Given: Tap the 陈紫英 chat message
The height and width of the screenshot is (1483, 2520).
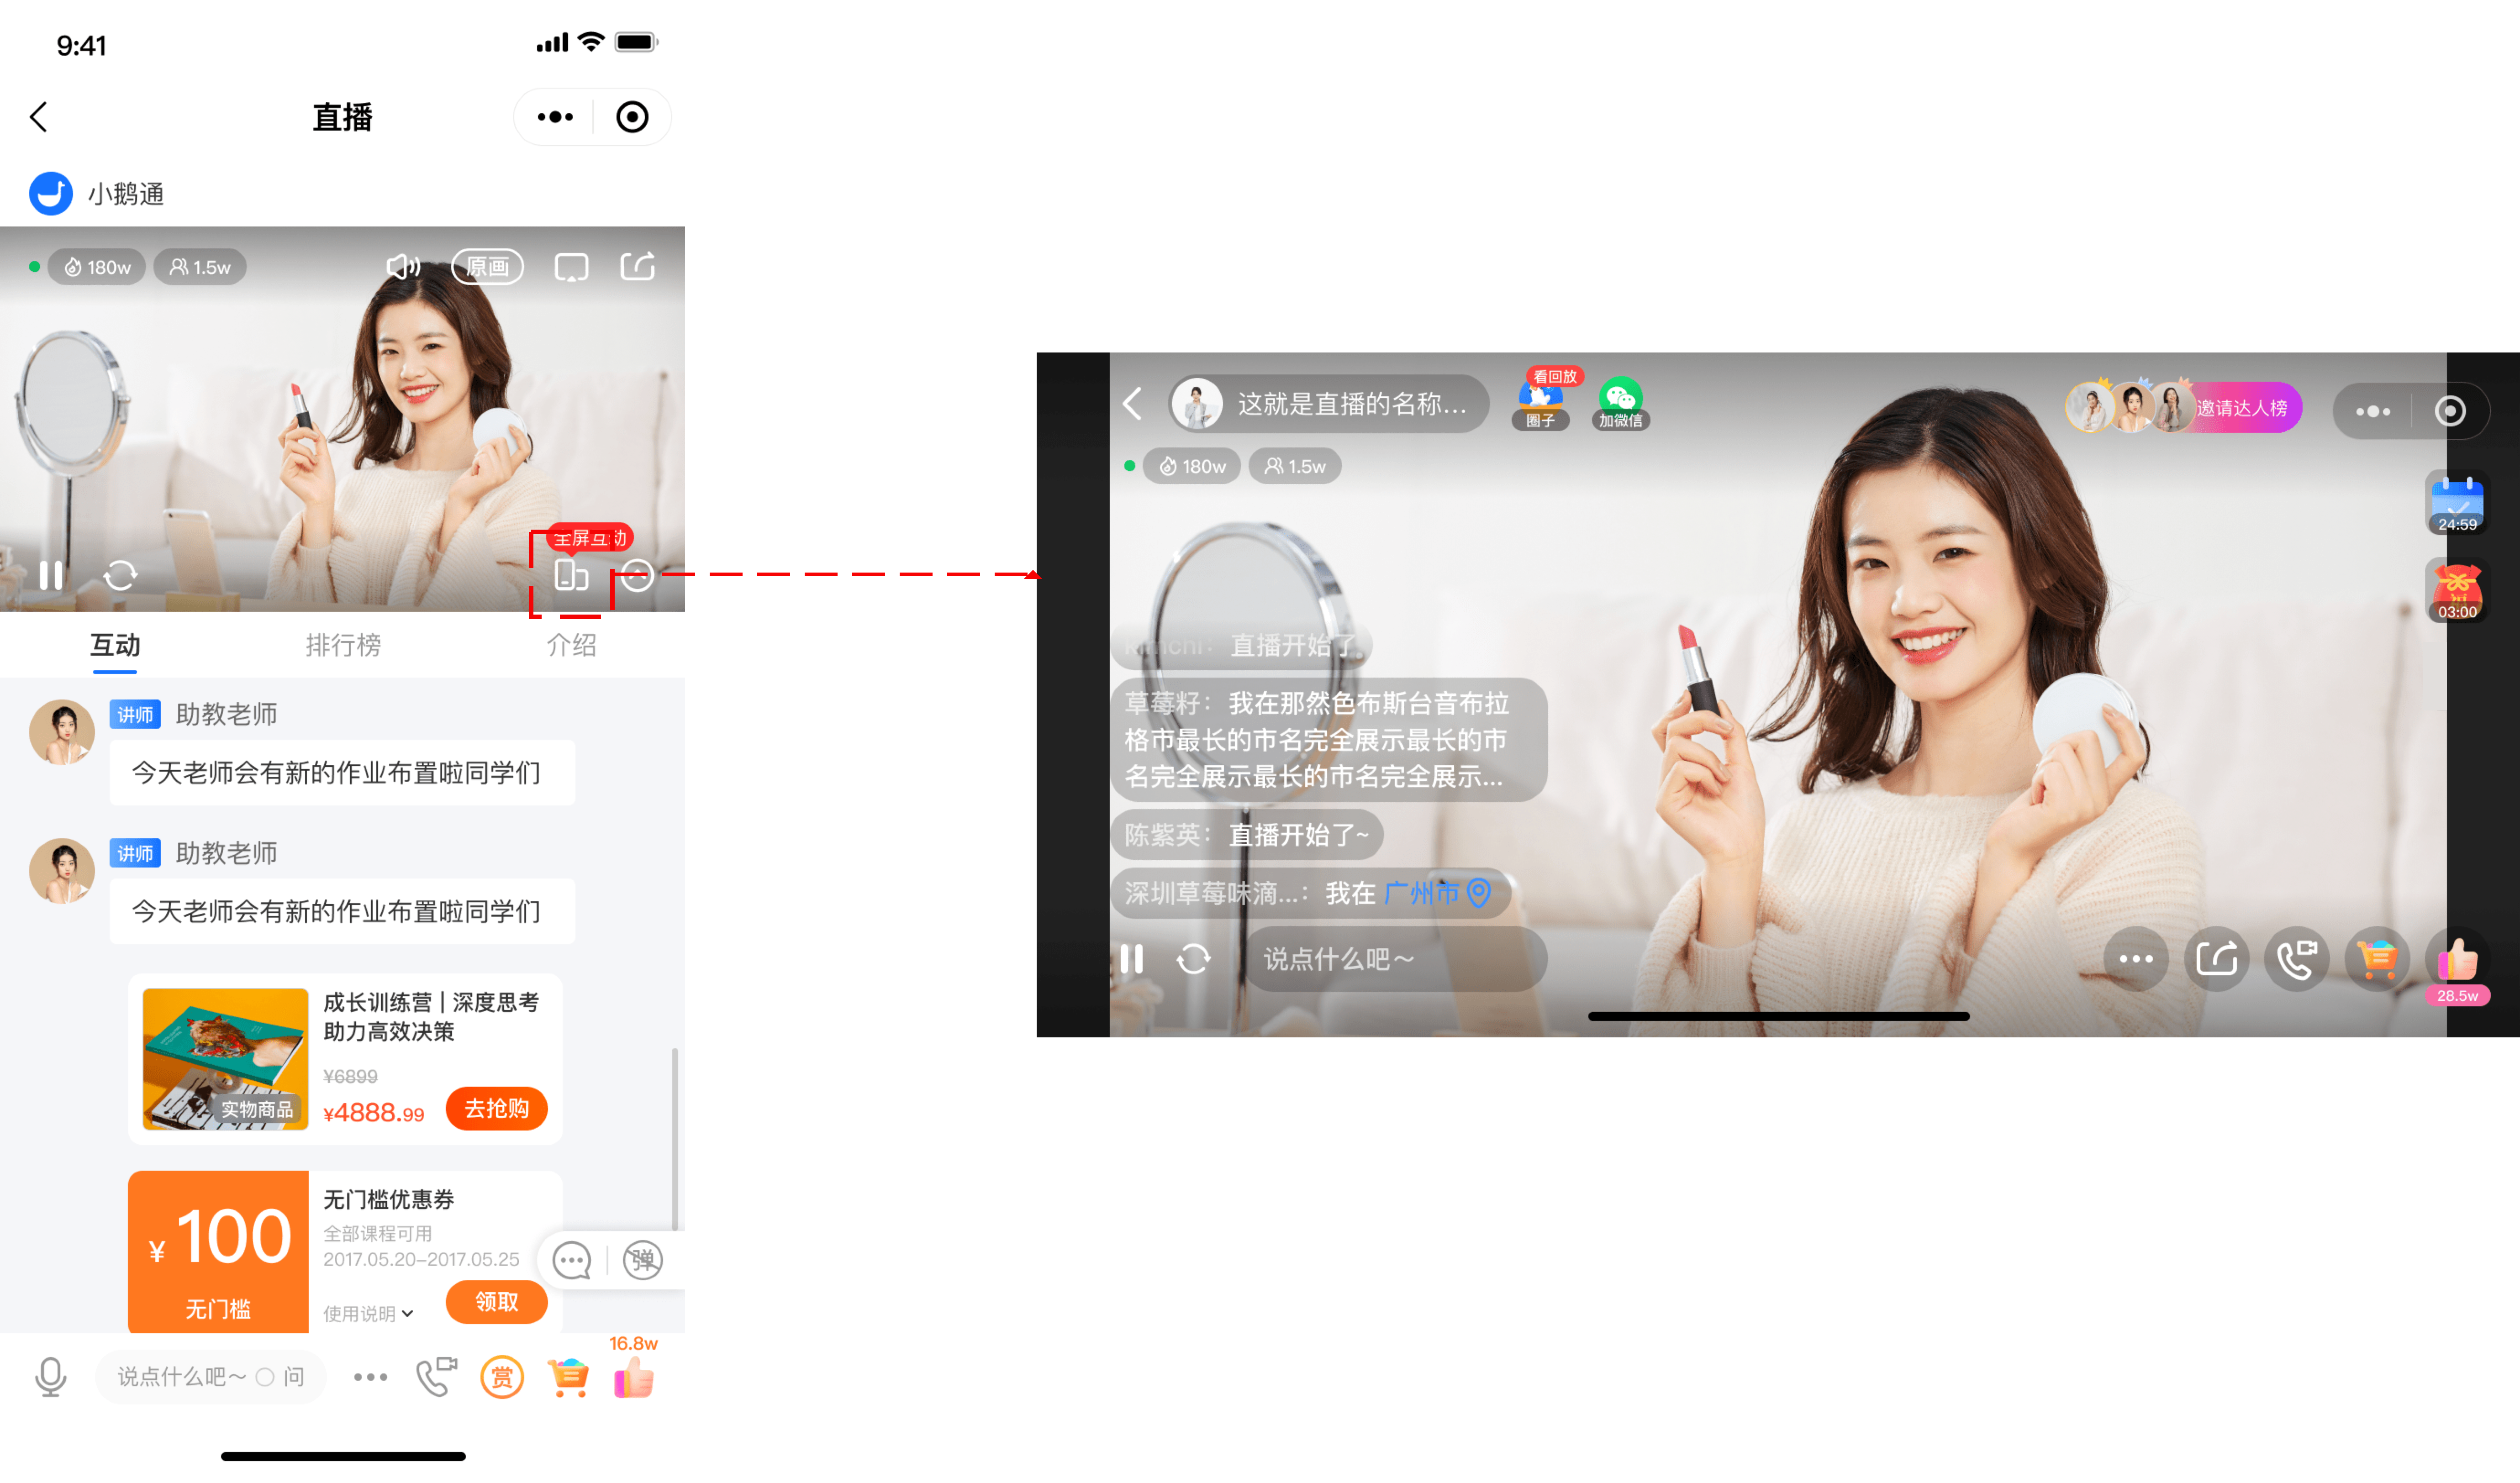Looking at the screenshot, I should point(1247,835).
